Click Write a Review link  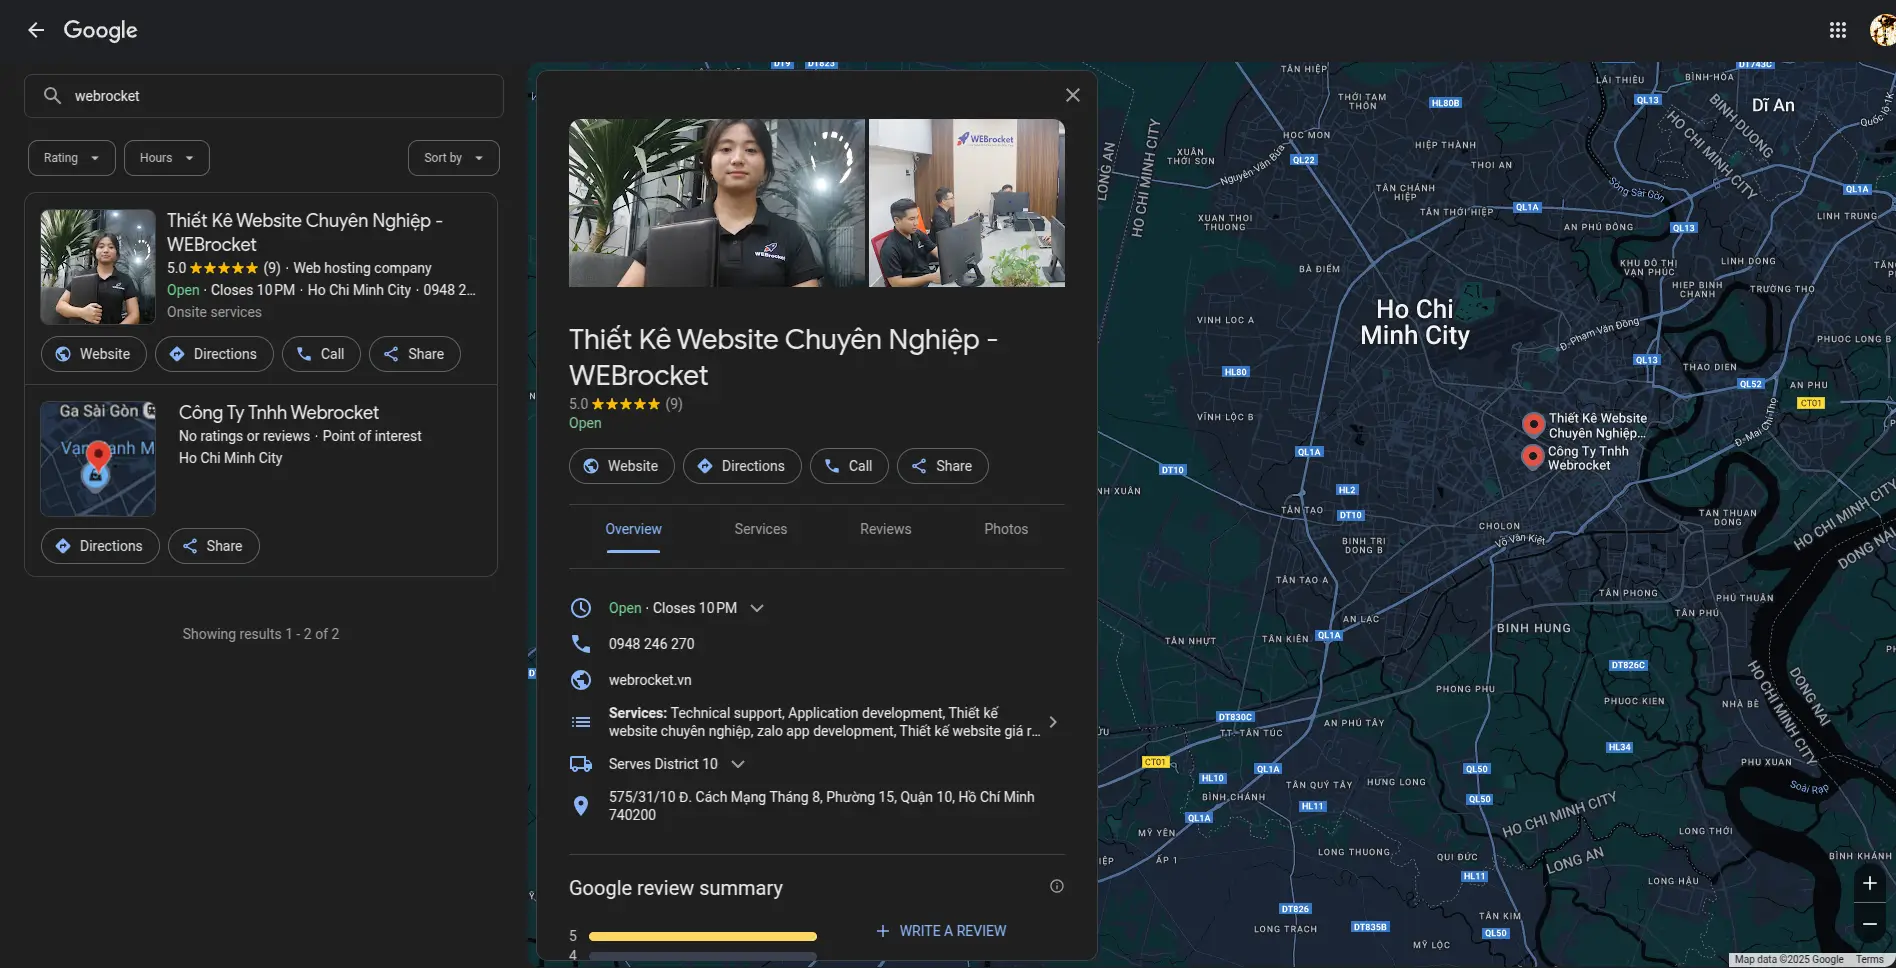pyautogui.click(x=941, y=931)
